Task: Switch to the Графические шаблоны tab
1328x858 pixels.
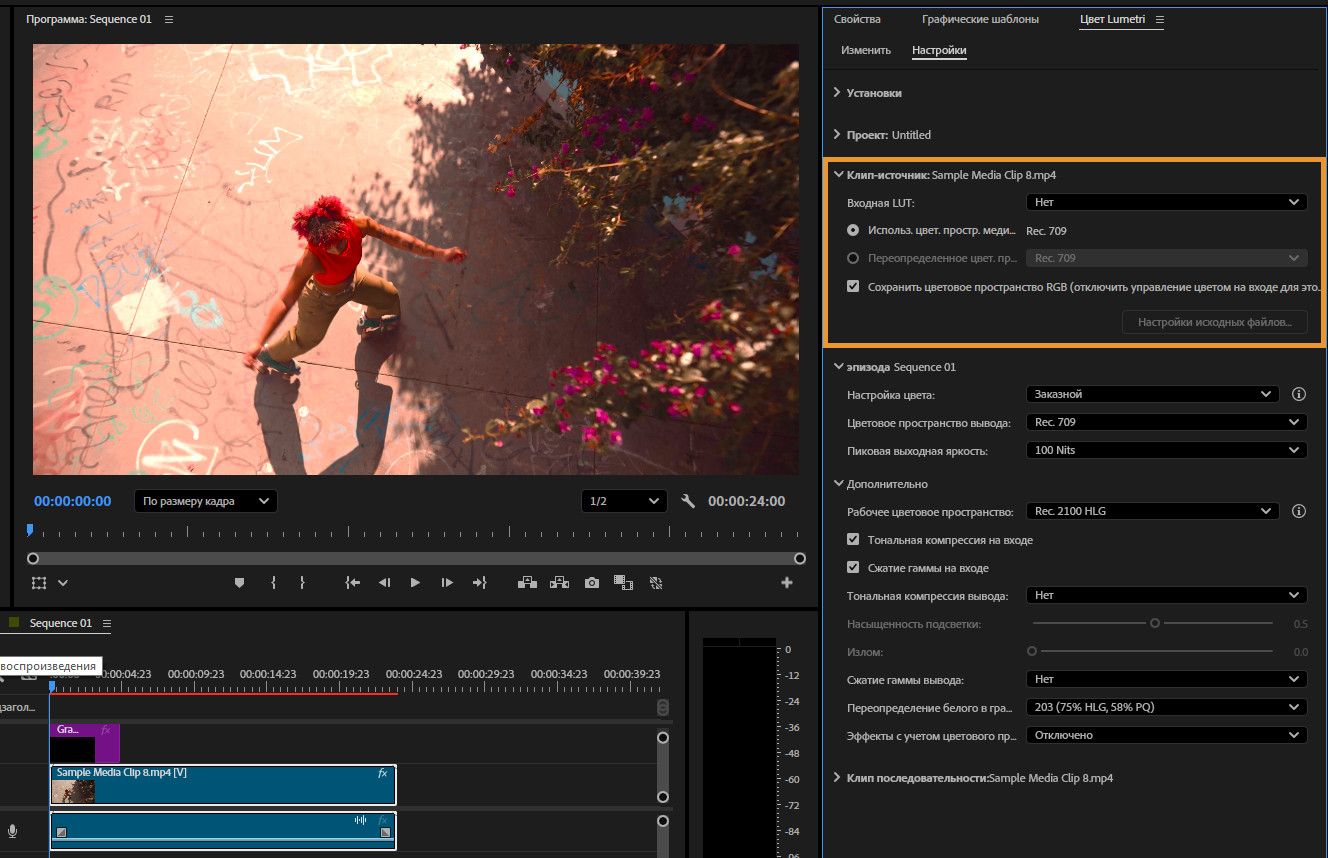Action: [980, 20]
